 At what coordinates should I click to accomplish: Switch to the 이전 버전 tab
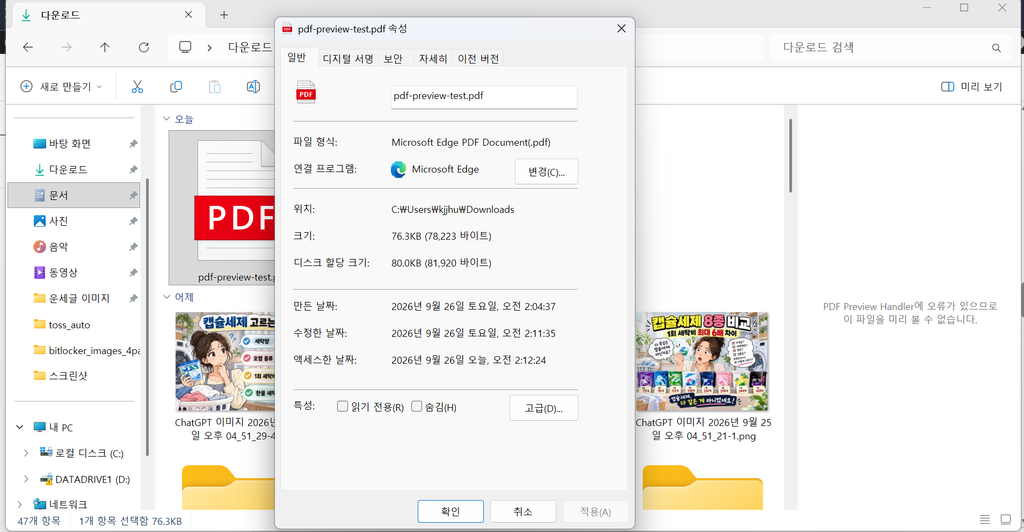[x=478, y=59]
